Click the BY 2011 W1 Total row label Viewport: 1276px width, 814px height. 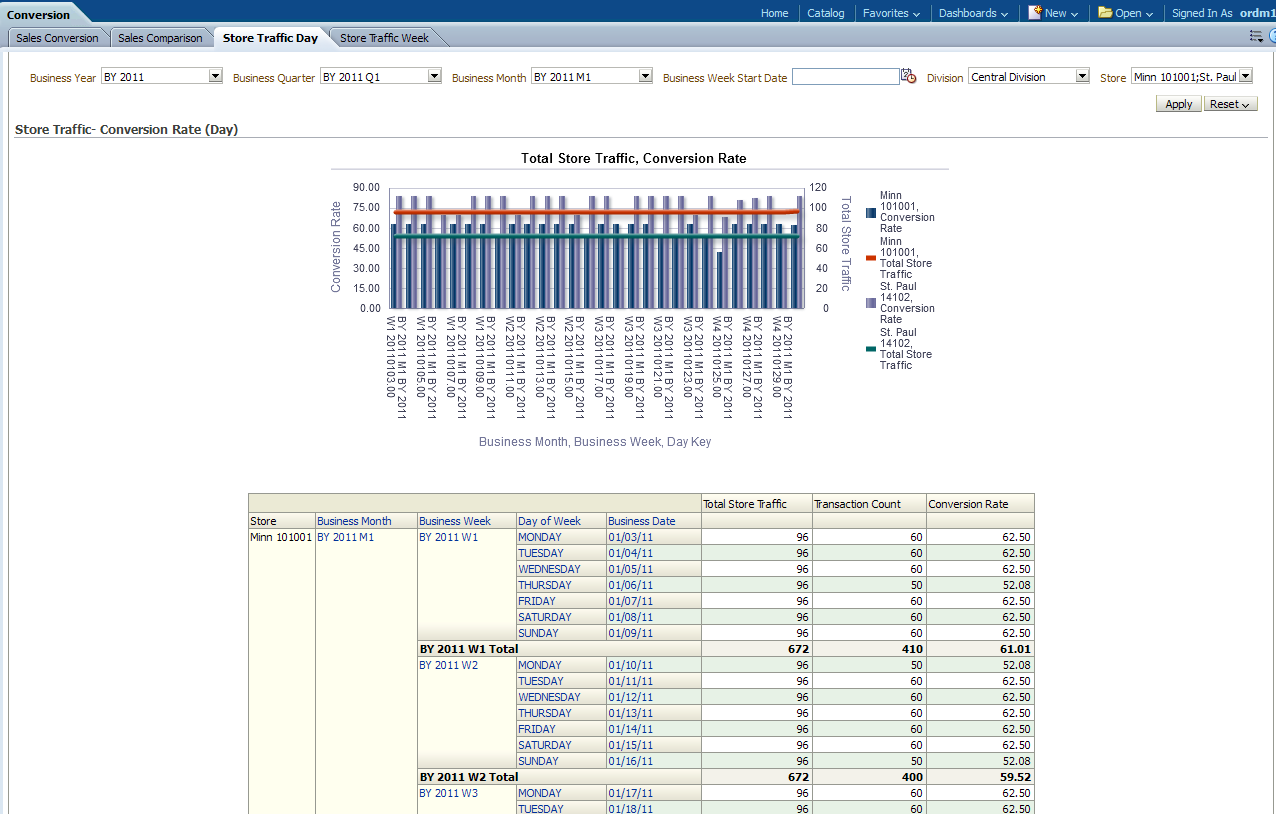click(x=468, y=649)
